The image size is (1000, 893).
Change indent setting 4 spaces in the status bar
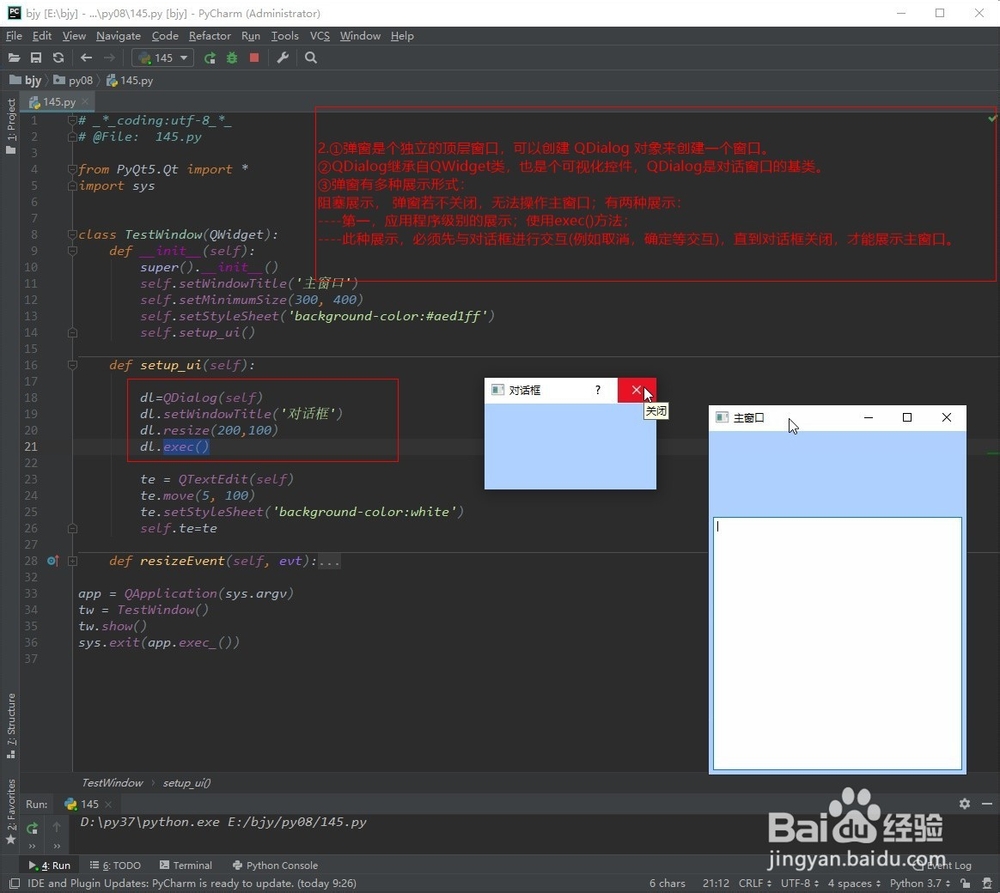click(855, 883)
